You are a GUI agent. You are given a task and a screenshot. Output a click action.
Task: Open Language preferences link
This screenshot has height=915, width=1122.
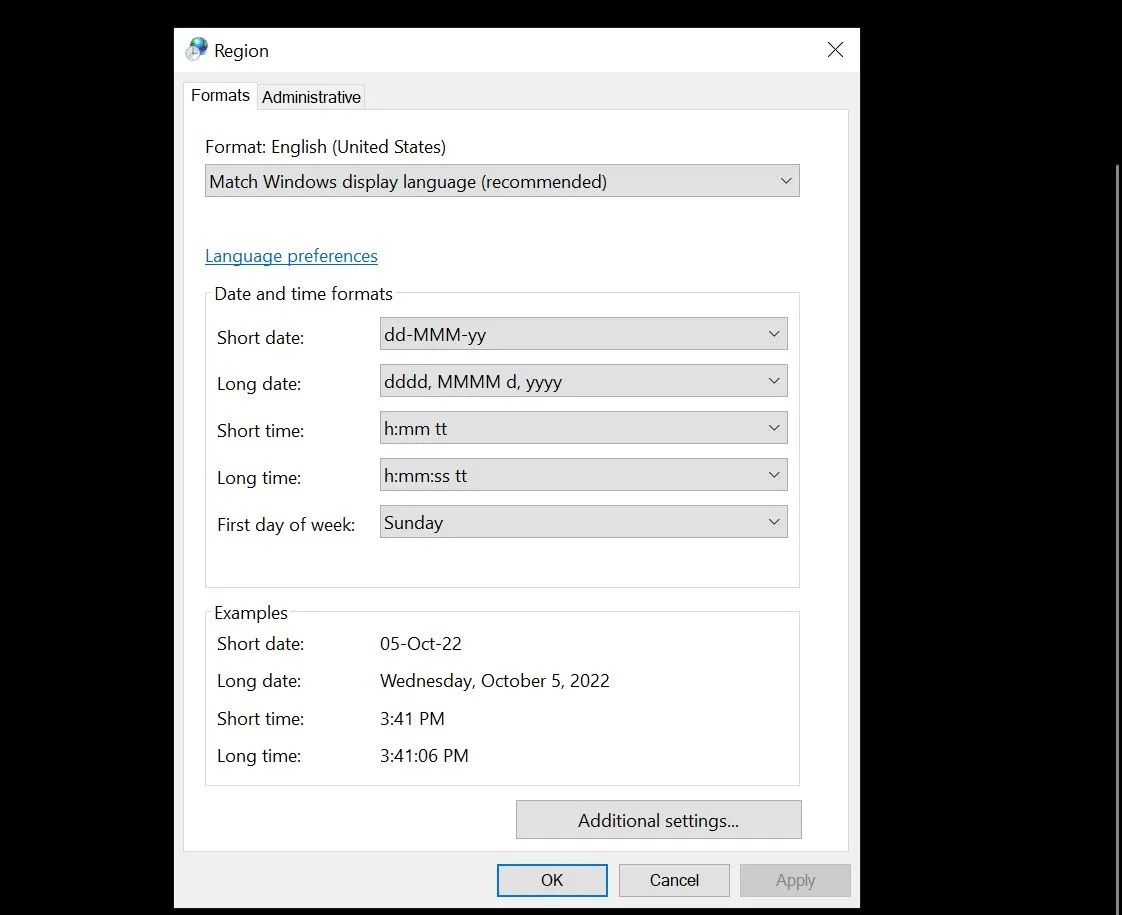291,255
